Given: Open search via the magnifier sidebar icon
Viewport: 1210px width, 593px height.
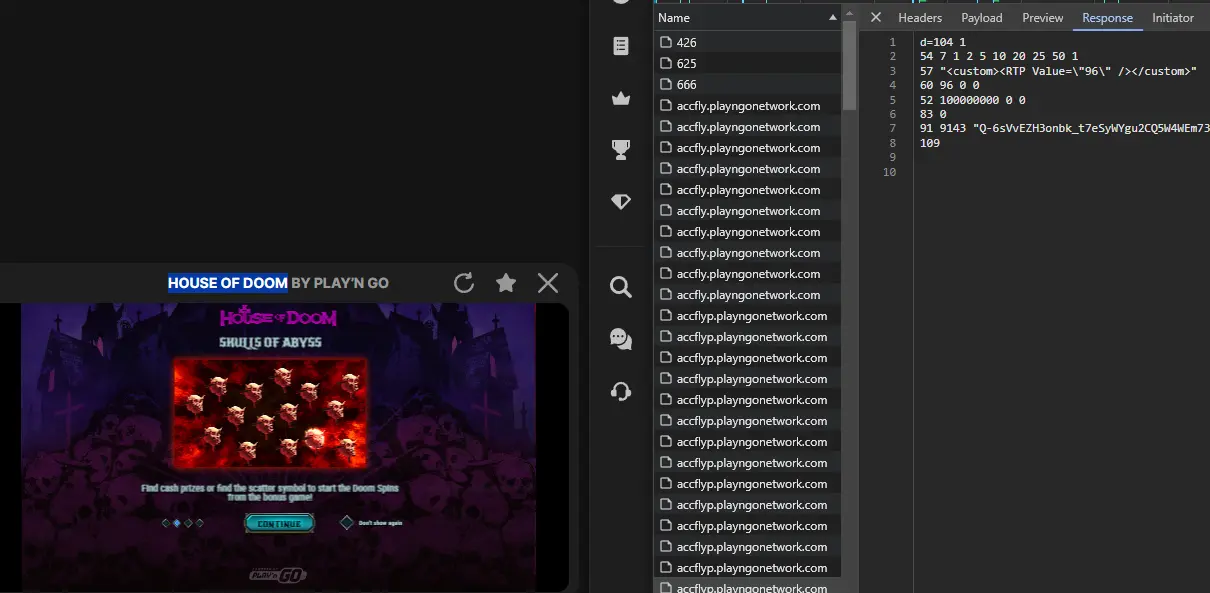Looking at the screenshot, I should [x=621, y=288].
